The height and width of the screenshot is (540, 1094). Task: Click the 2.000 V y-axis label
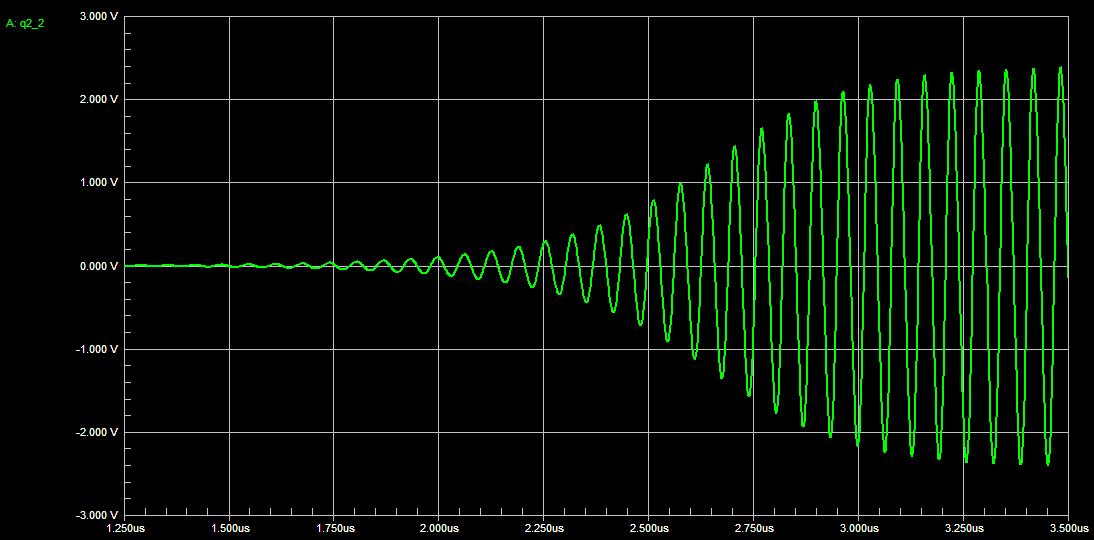click(x=99, y=100)
